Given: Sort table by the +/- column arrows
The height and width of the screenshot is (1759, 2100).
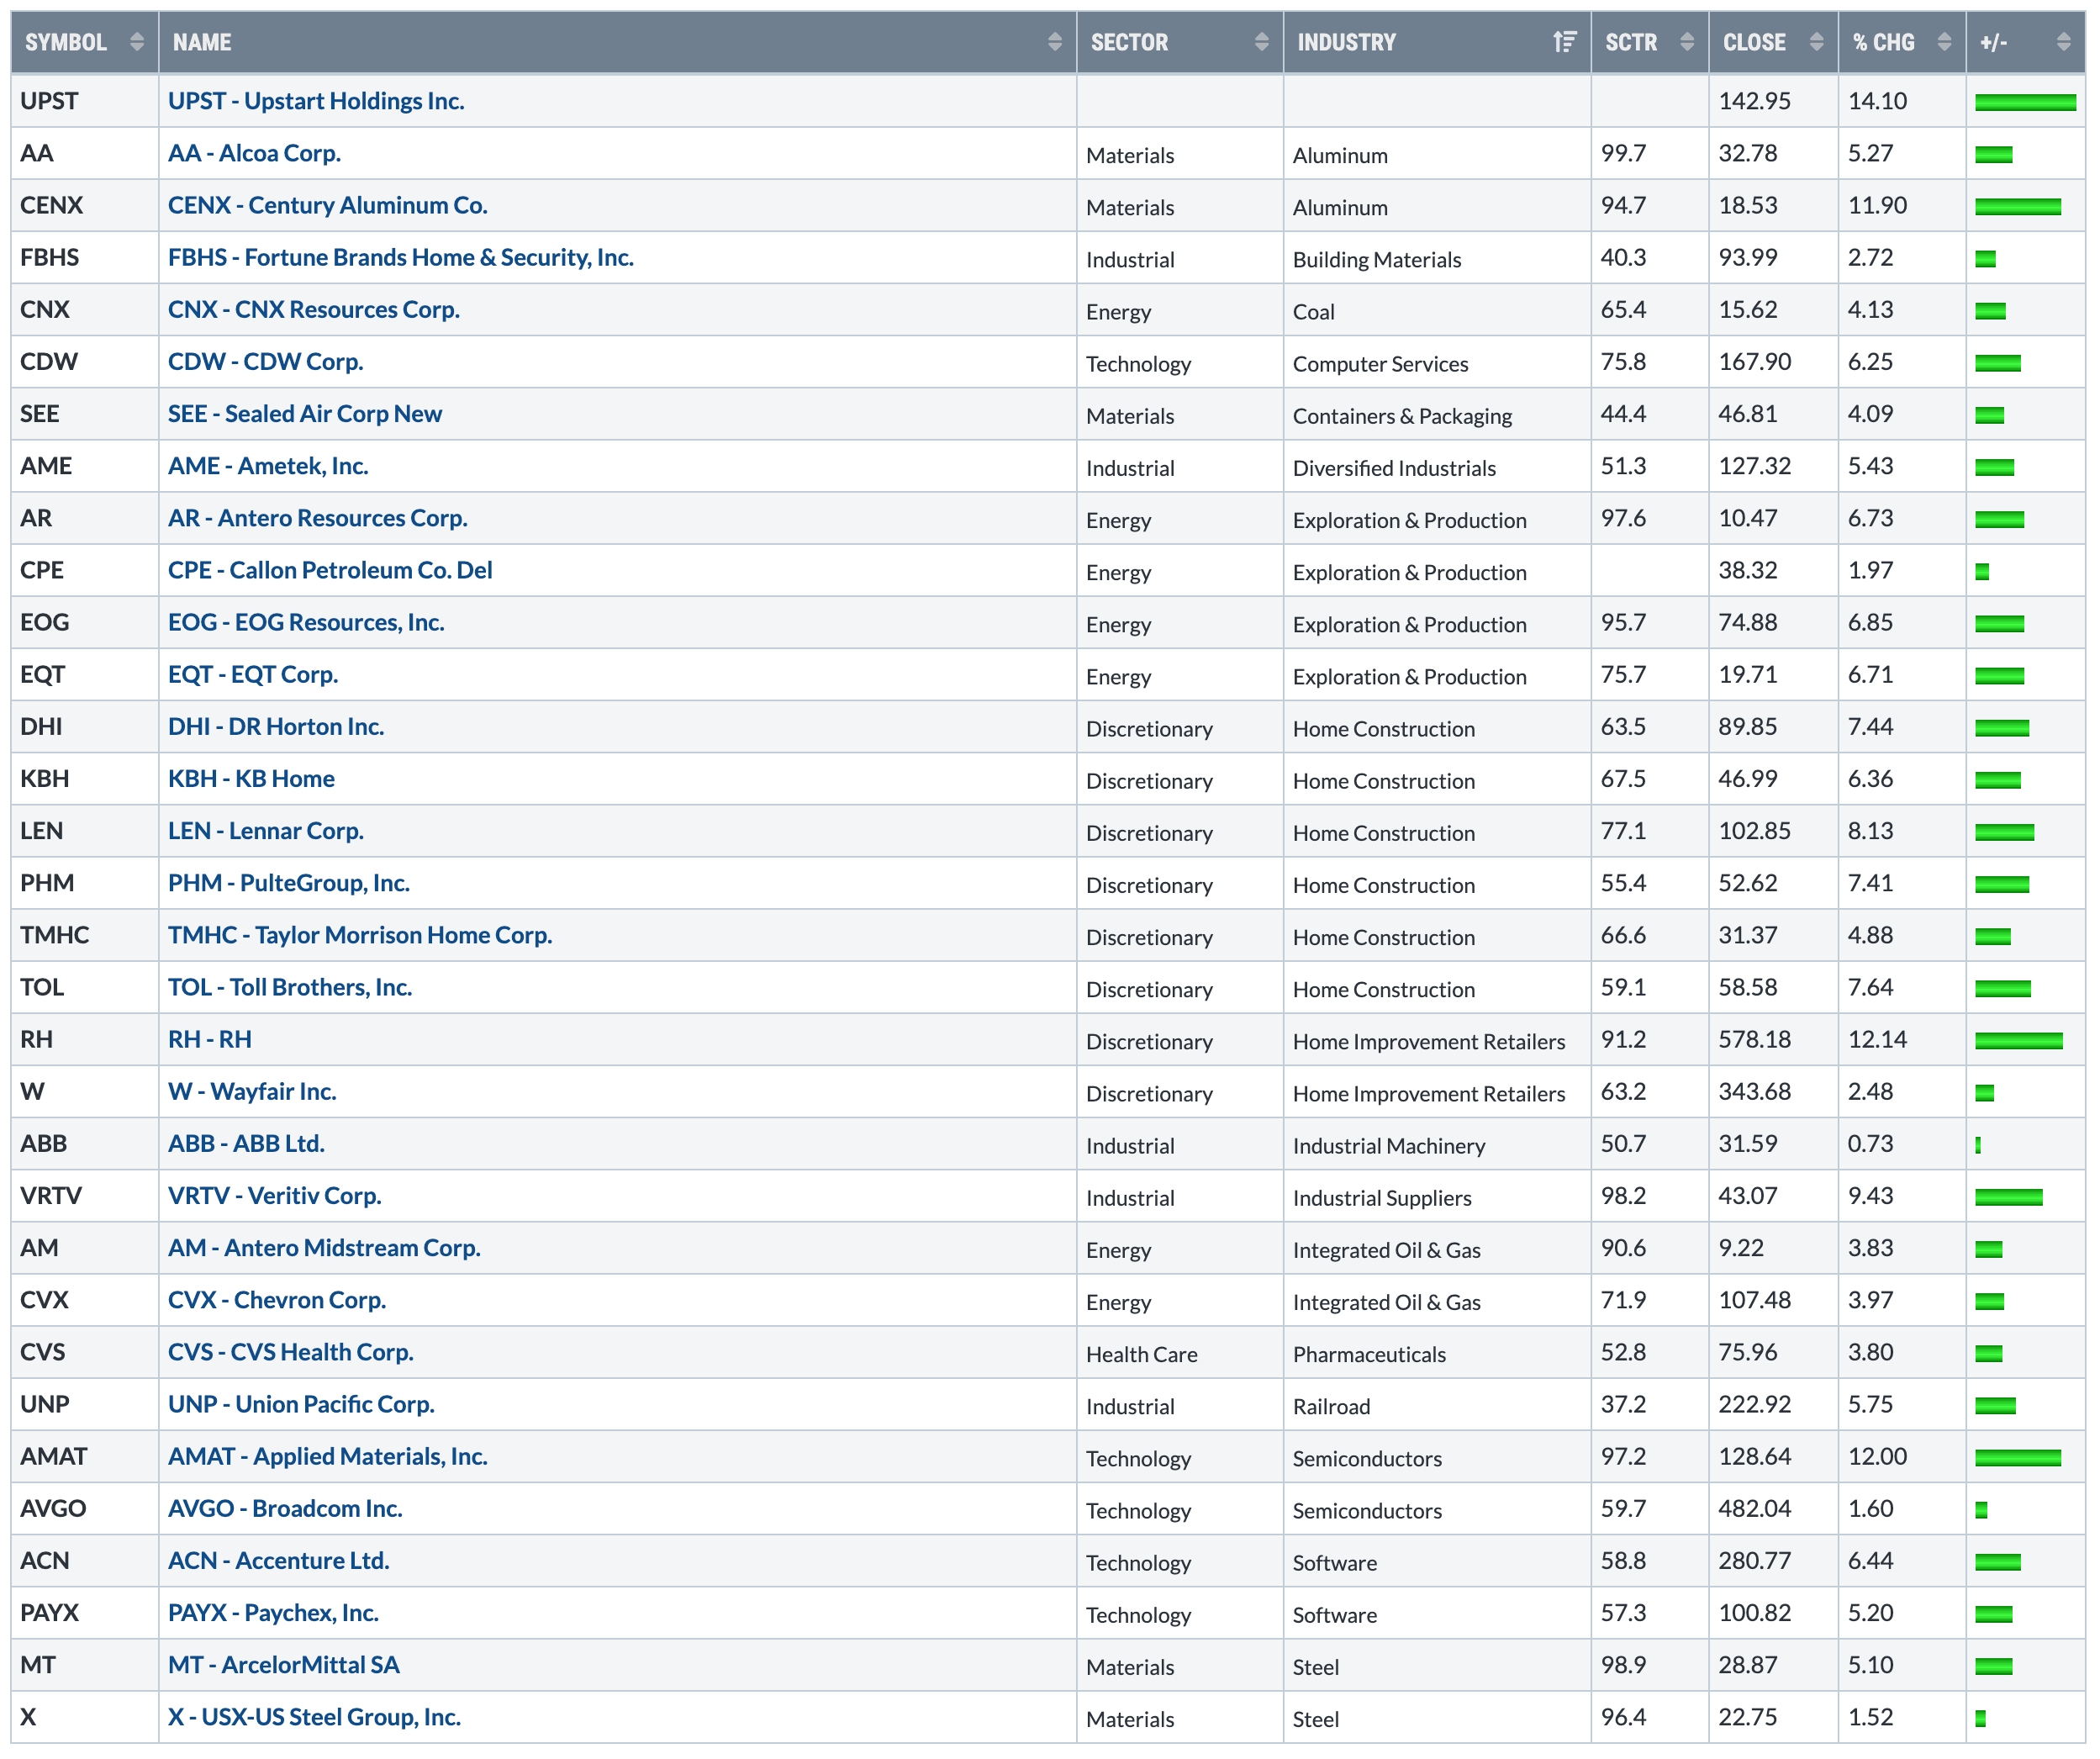Looking at the screenshot, I should pos(2063,42).
